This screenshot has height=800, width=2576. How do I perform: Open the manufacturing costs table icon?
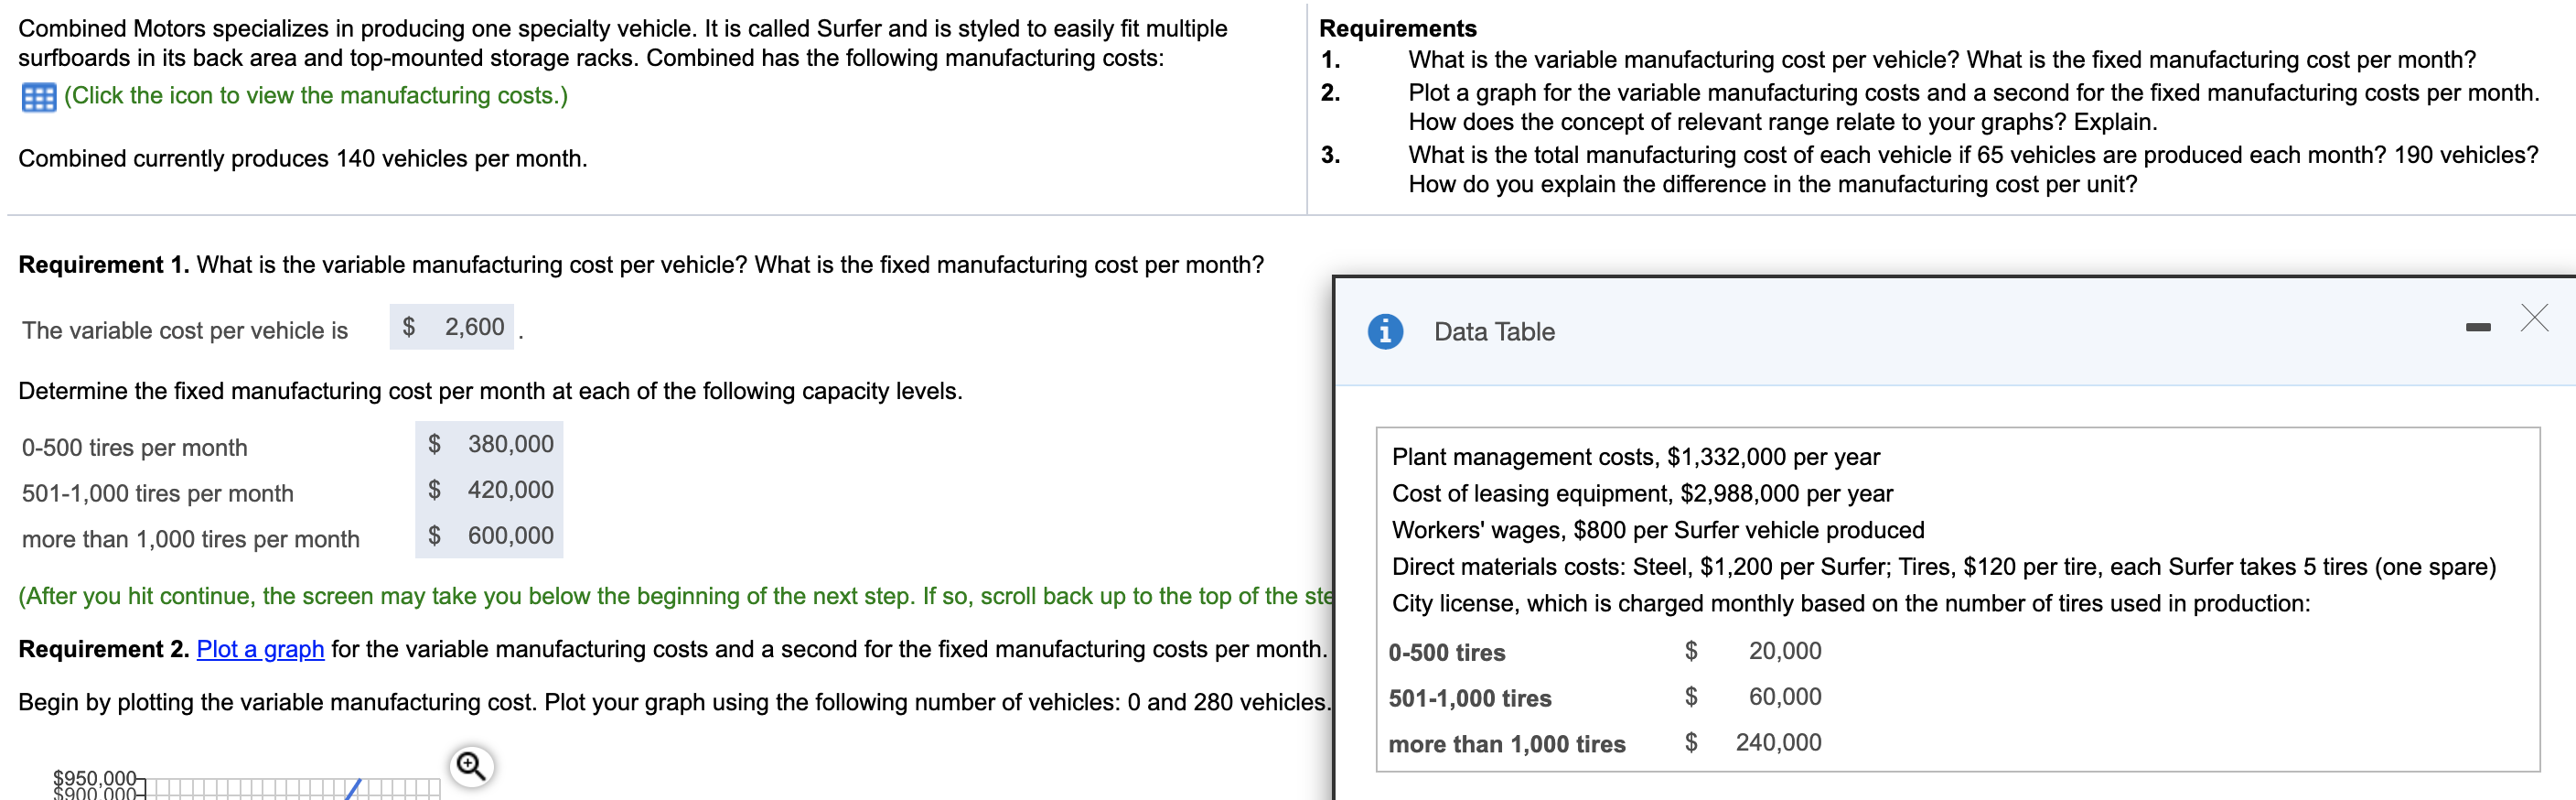pyautogui.click(x=39, y=97)
